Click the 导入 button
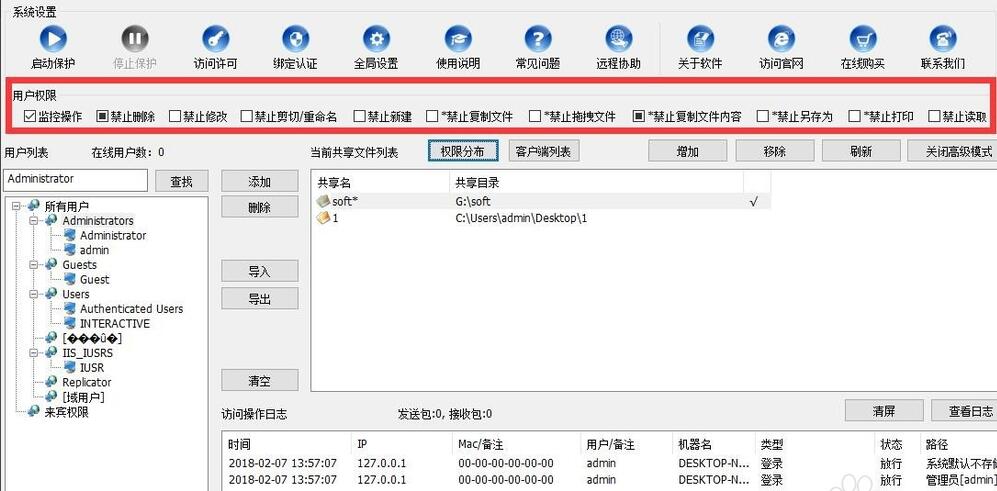The image size is (997, 491). 259,272
